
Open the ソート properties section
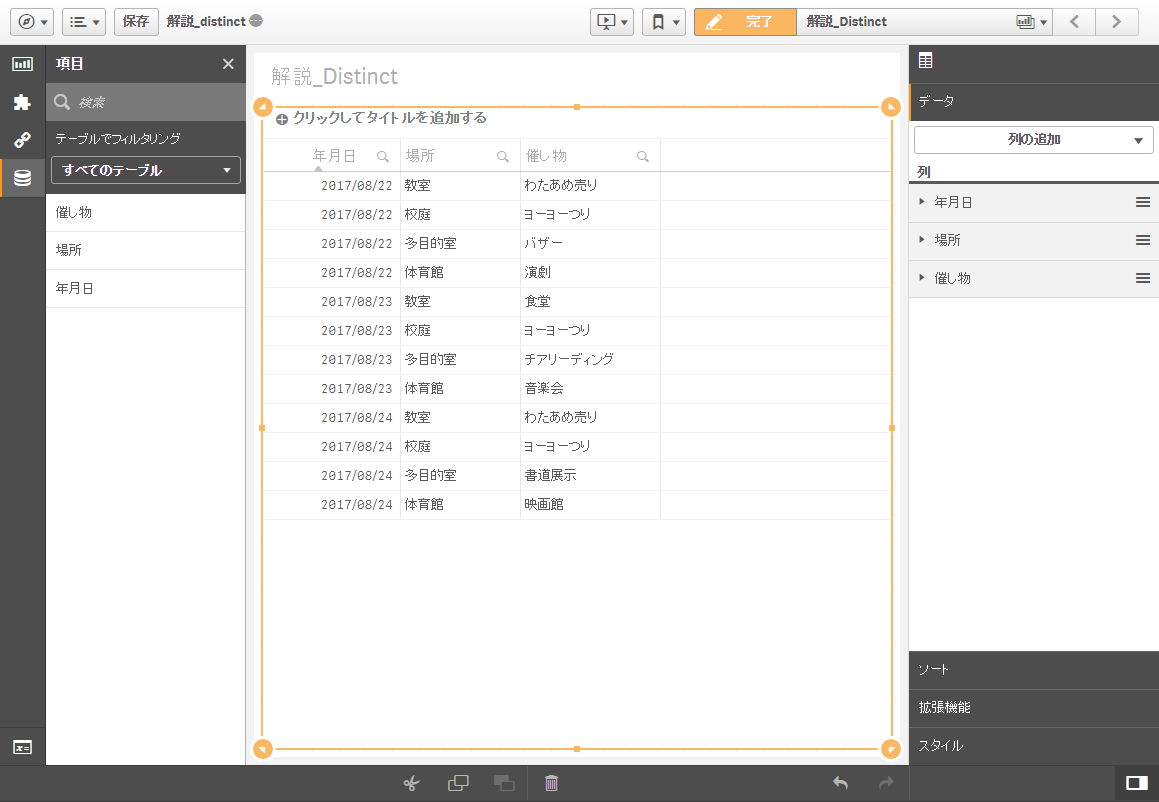click(x=1033, y=670)
